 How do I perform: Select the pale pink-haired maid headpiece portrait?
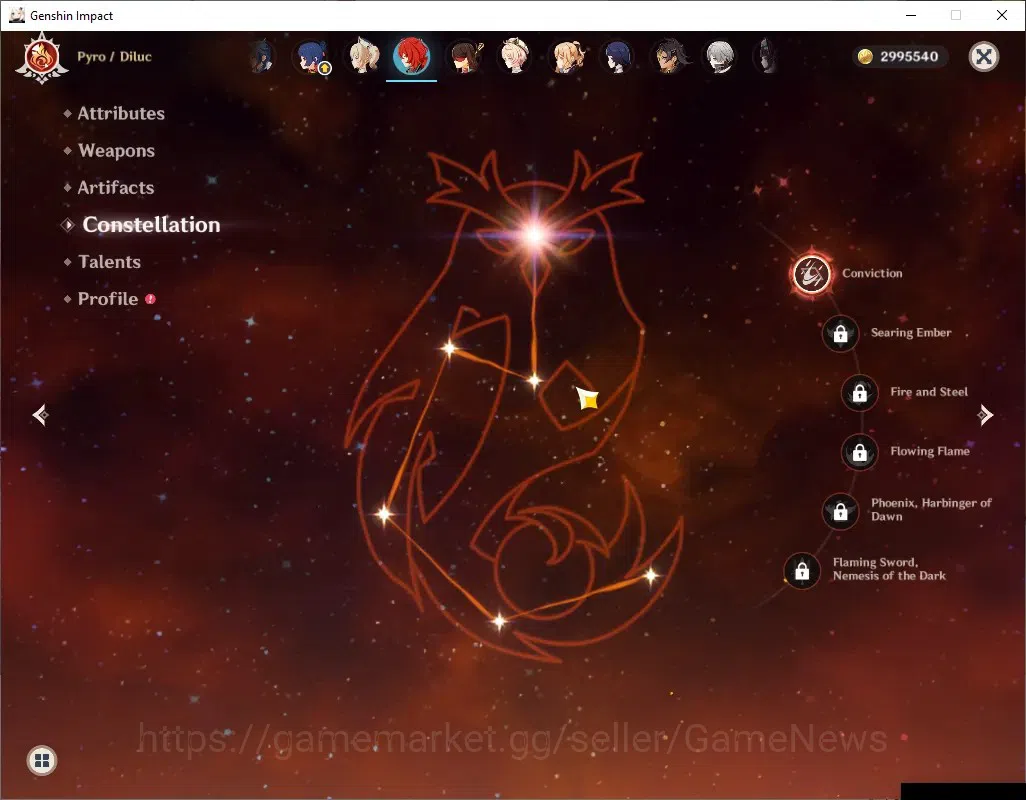(514, 56)
